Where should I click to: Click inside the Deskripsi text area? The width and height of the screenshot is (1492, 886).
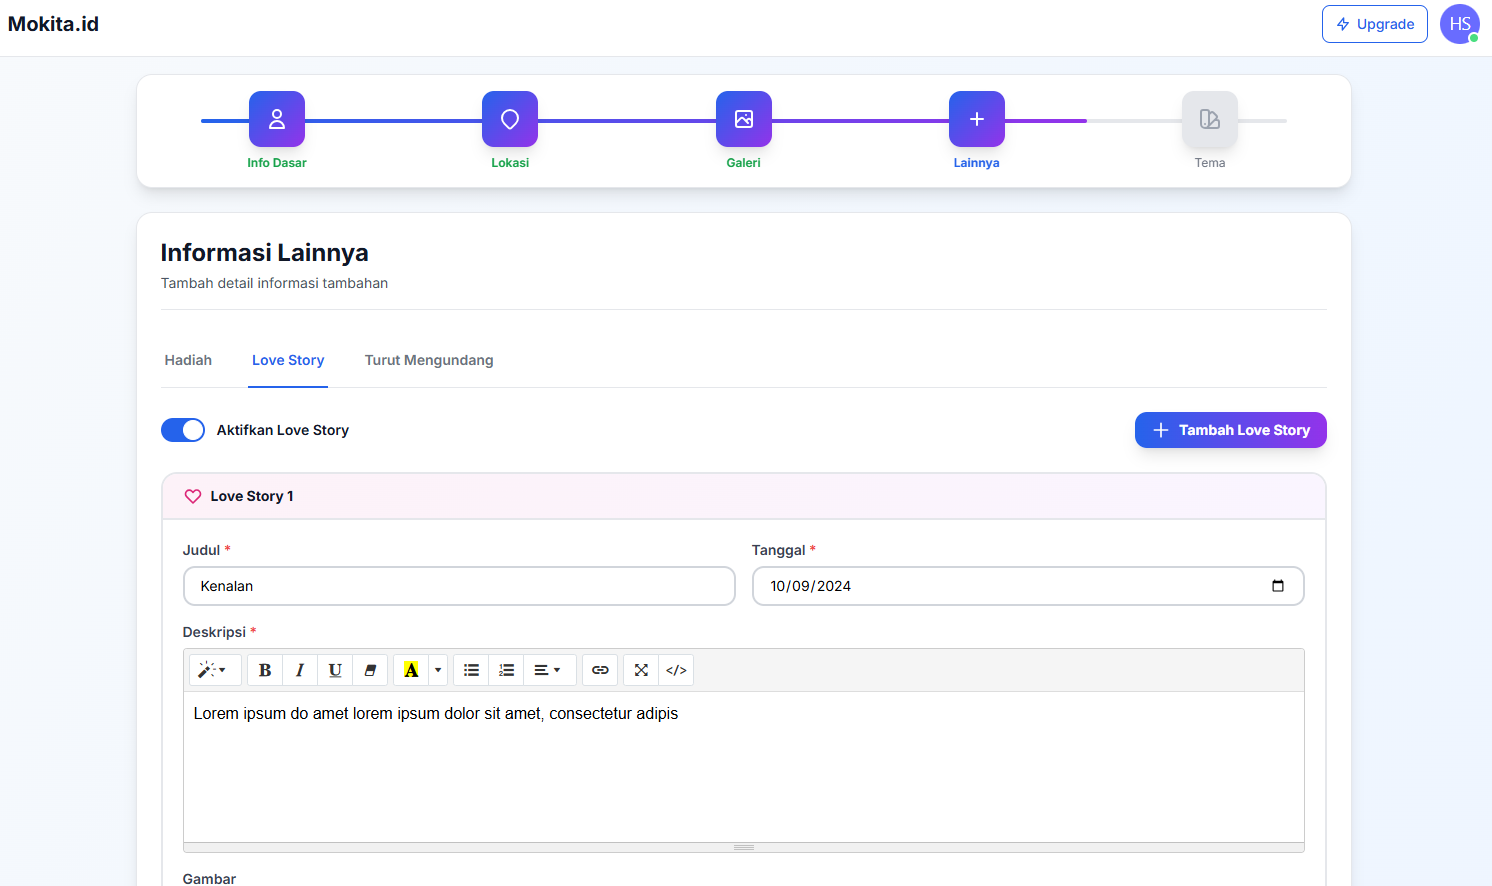(x=744, y=766)
